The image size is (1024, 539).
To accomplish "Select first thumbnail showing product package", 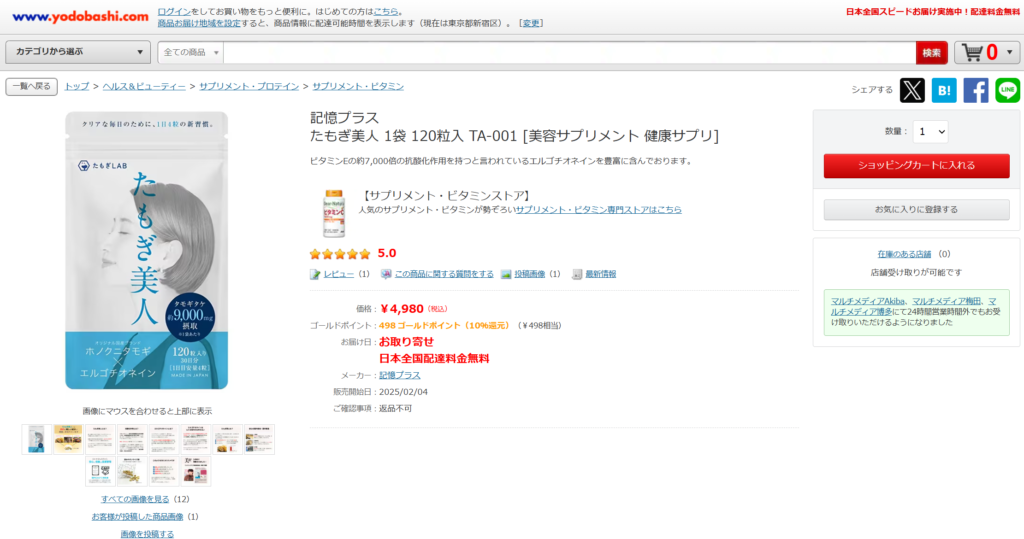I will [x=37, y=439].
